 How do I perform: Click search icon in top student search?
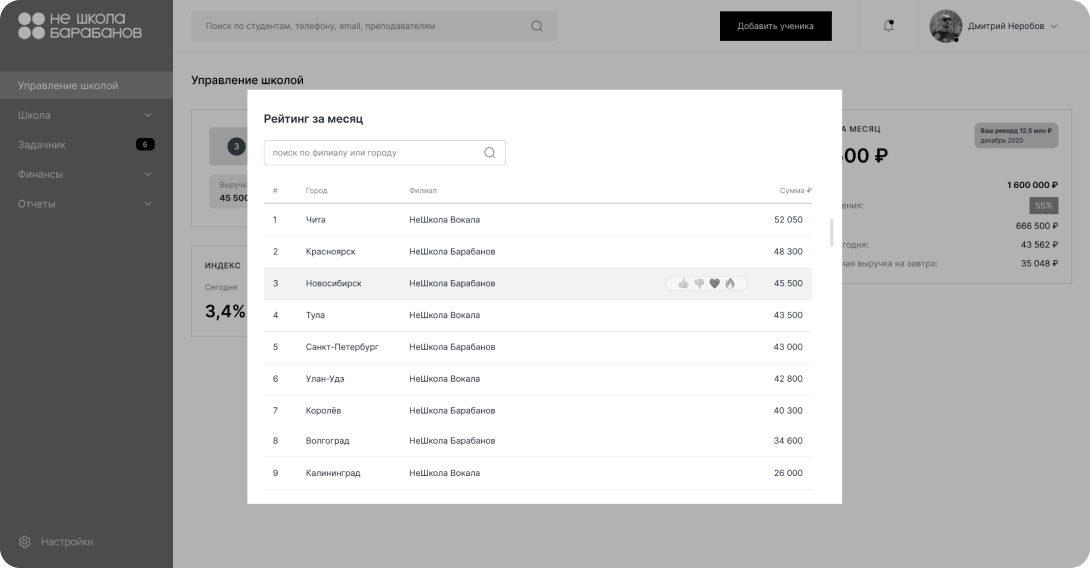pyautogui.click(x=537, y=26)
